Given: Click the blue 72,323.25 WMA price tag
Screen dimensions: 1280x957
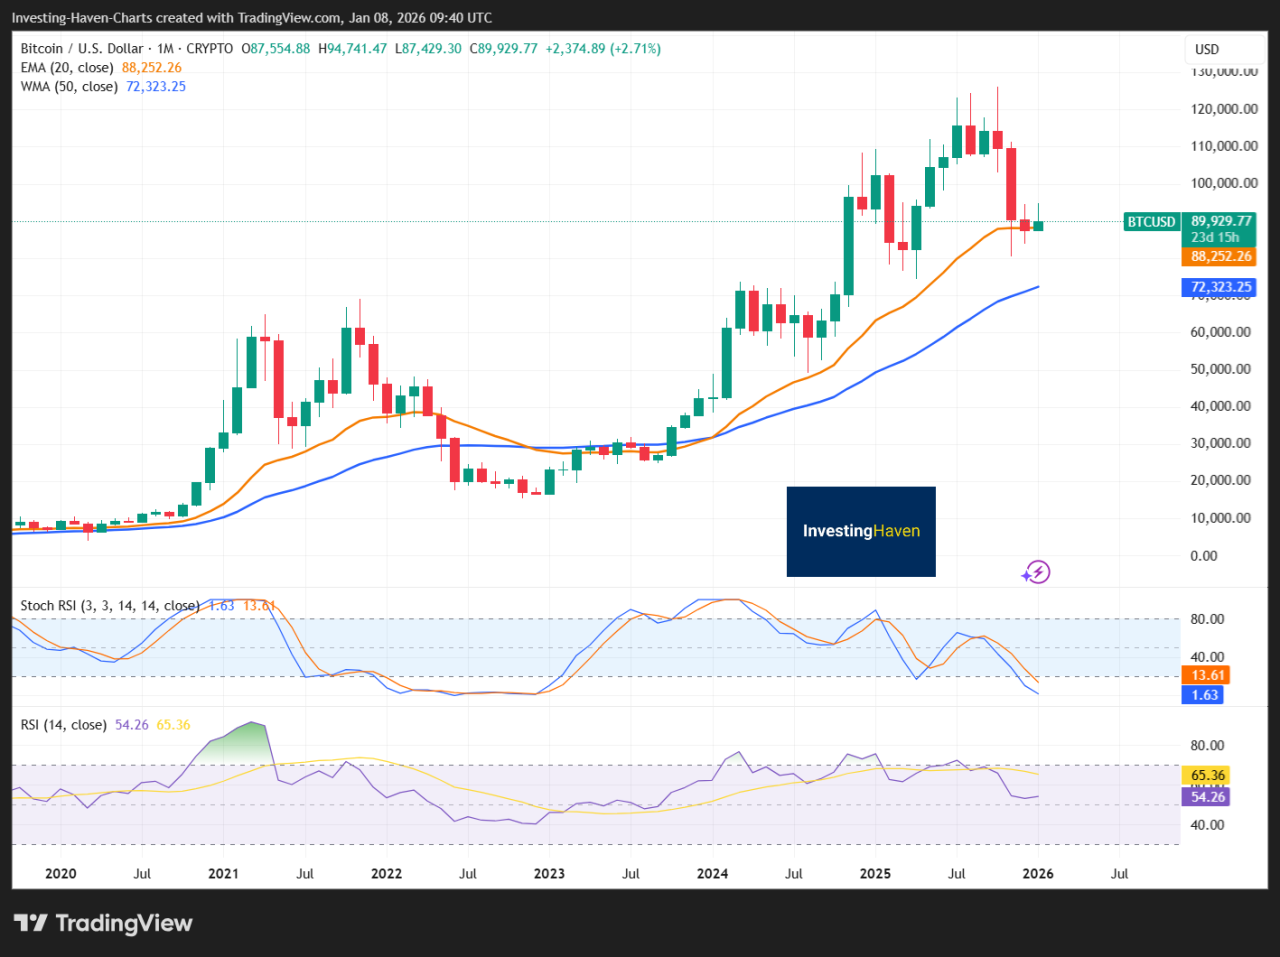Looking at the screenshot, I should pos(1221,287).
